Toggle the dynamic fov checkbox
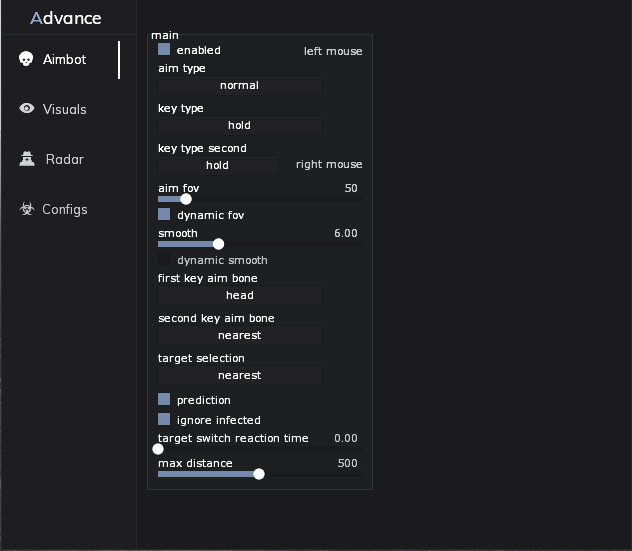The height and width of the screenshot is (551, 632). pos(164,215)
